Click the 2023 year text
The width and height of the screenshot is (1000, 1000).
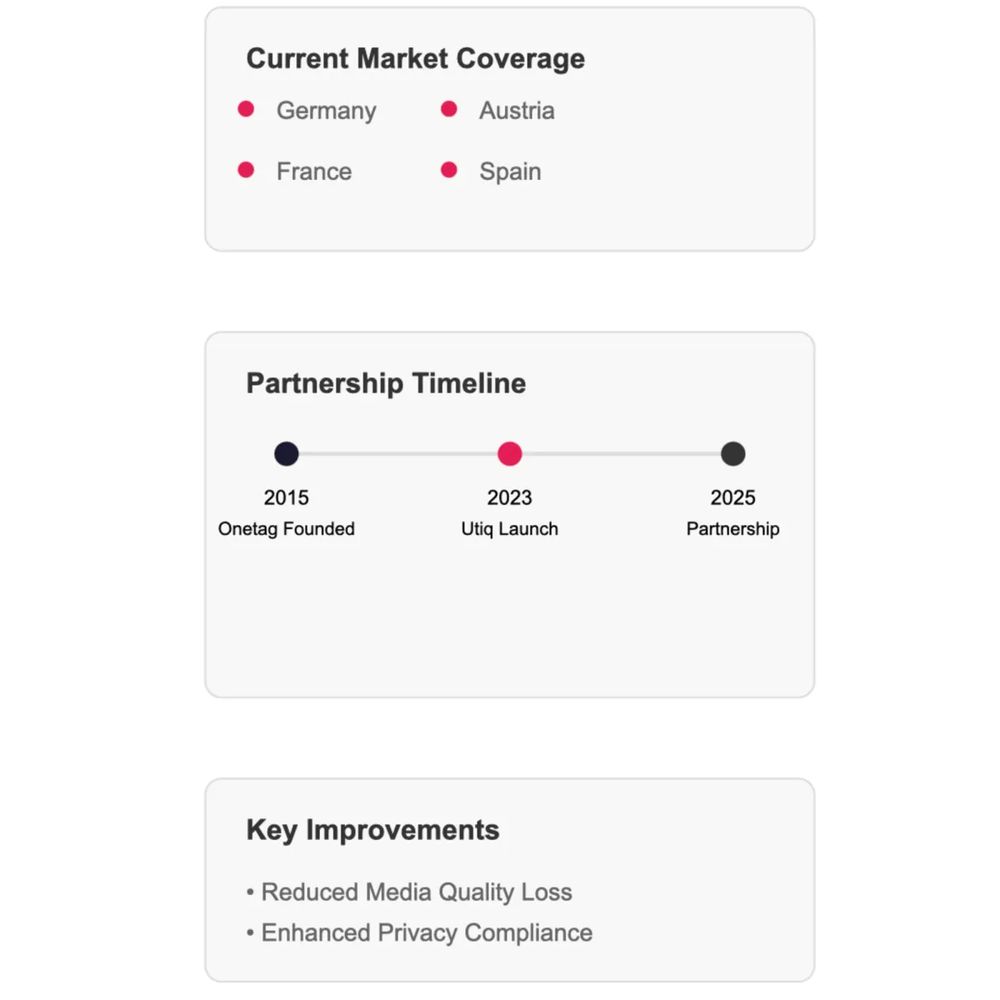coord(510,497)
